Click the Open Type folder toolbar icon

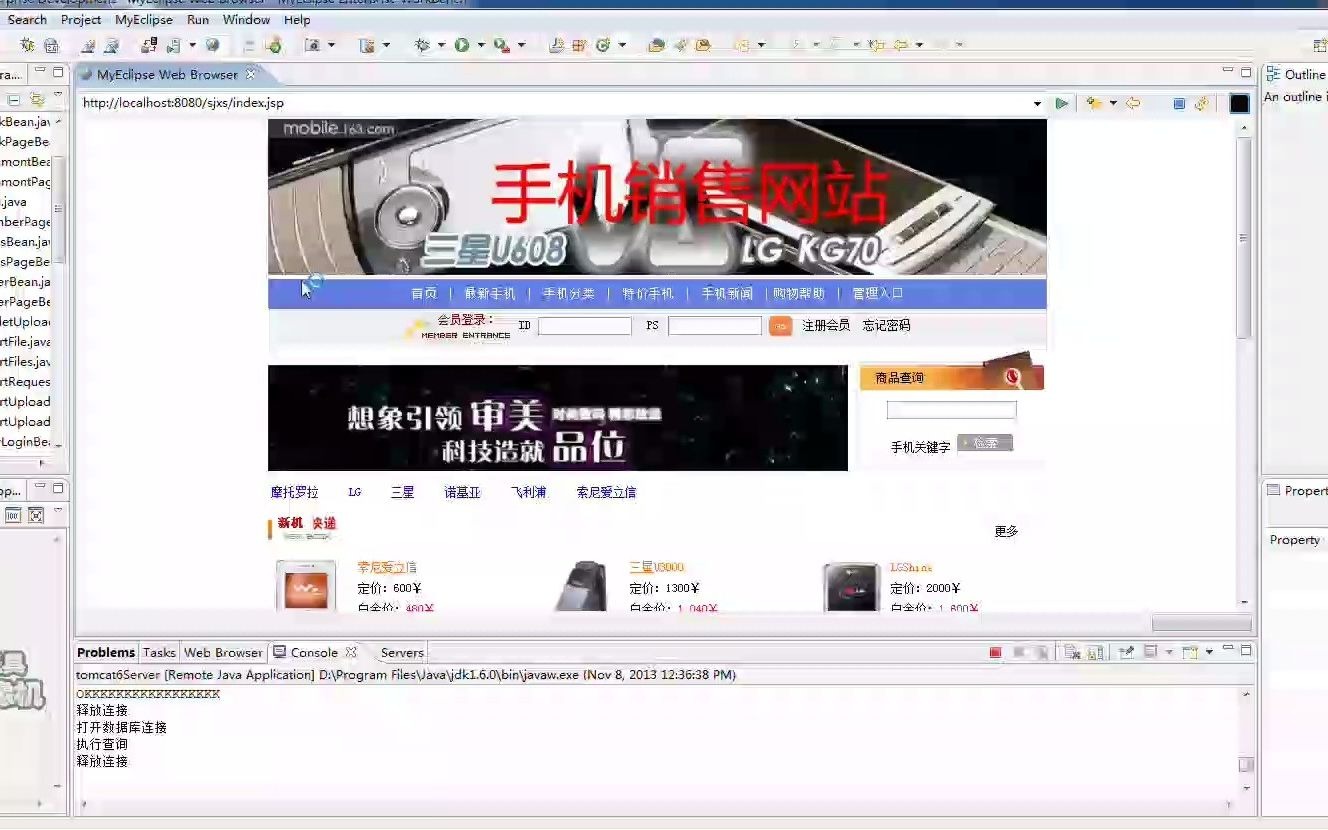656,45
